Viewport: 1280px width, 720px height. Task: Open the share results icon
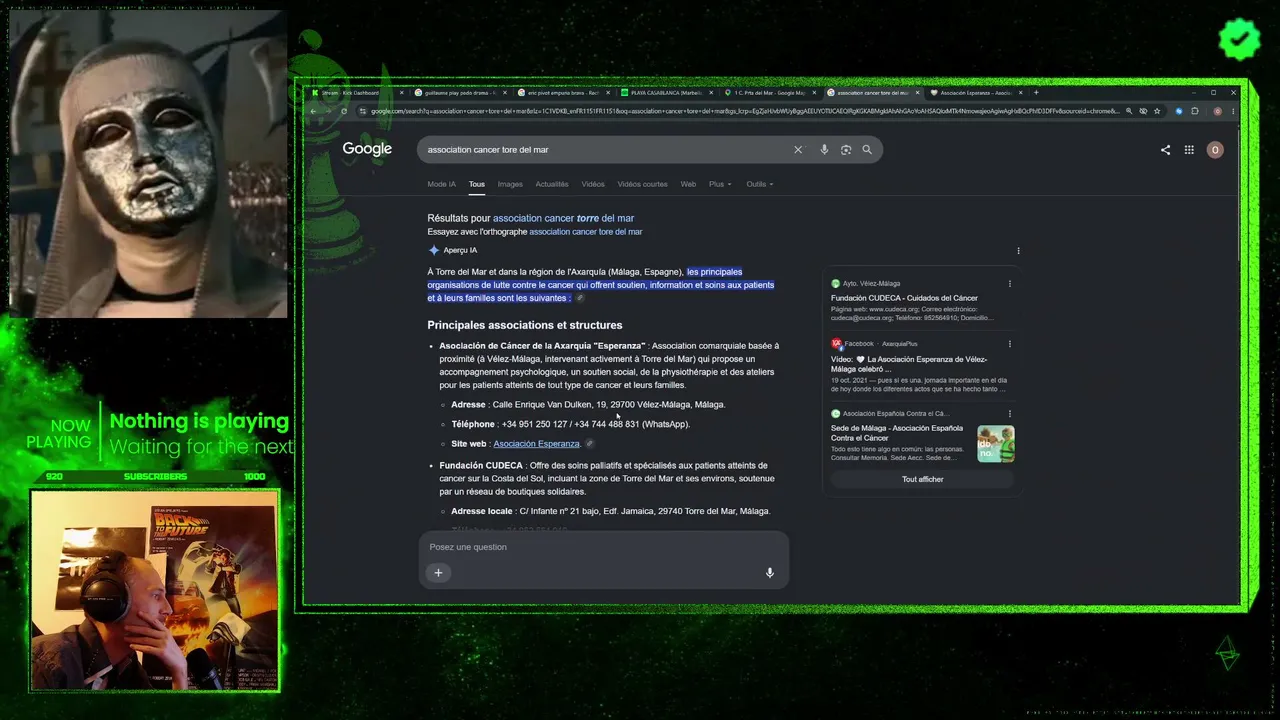1165,150
